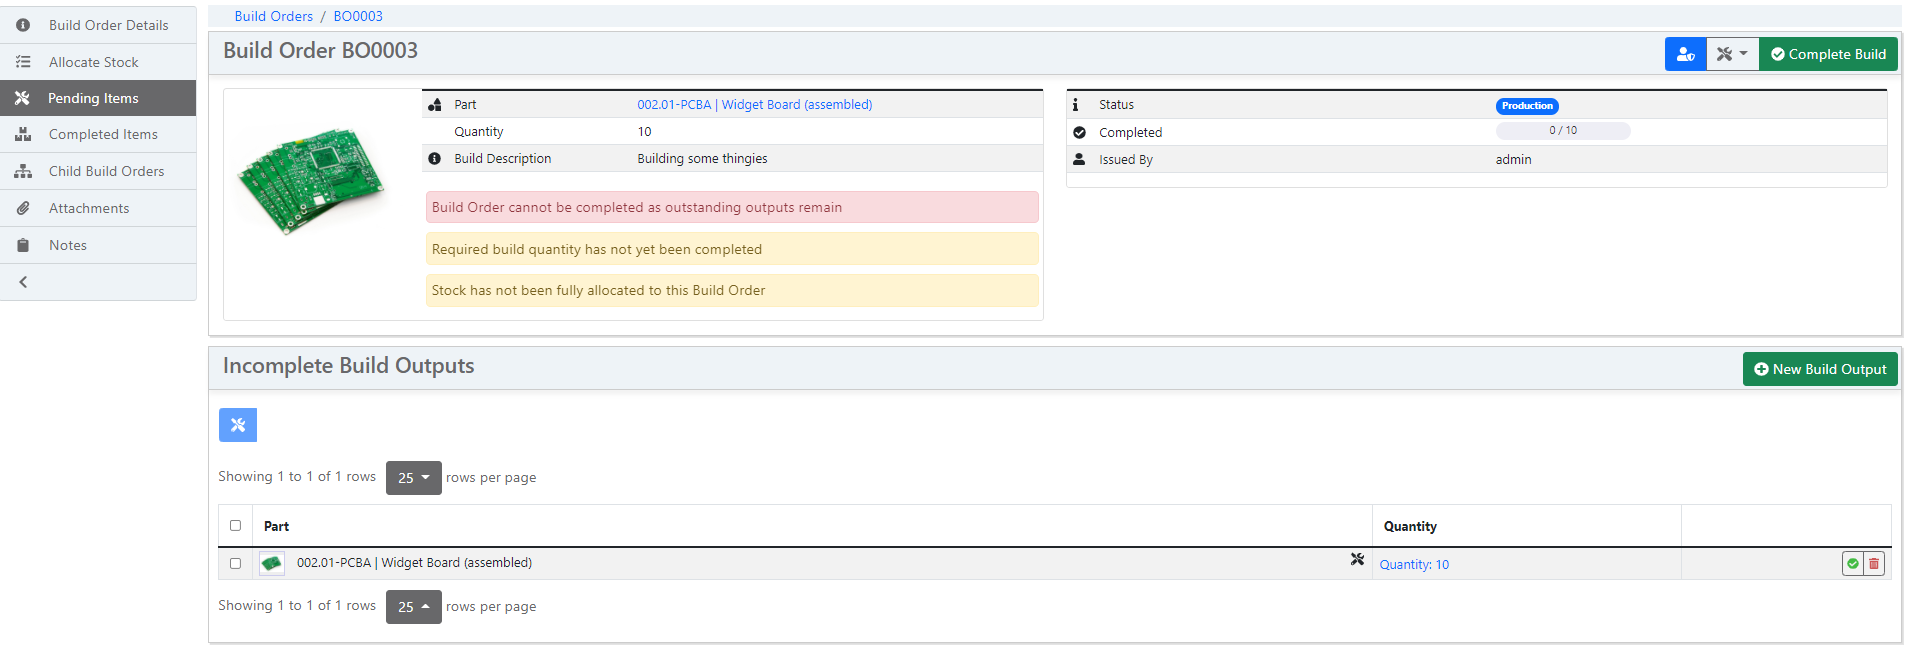Click the red delete output trash icon

[x=1874, y=564]
